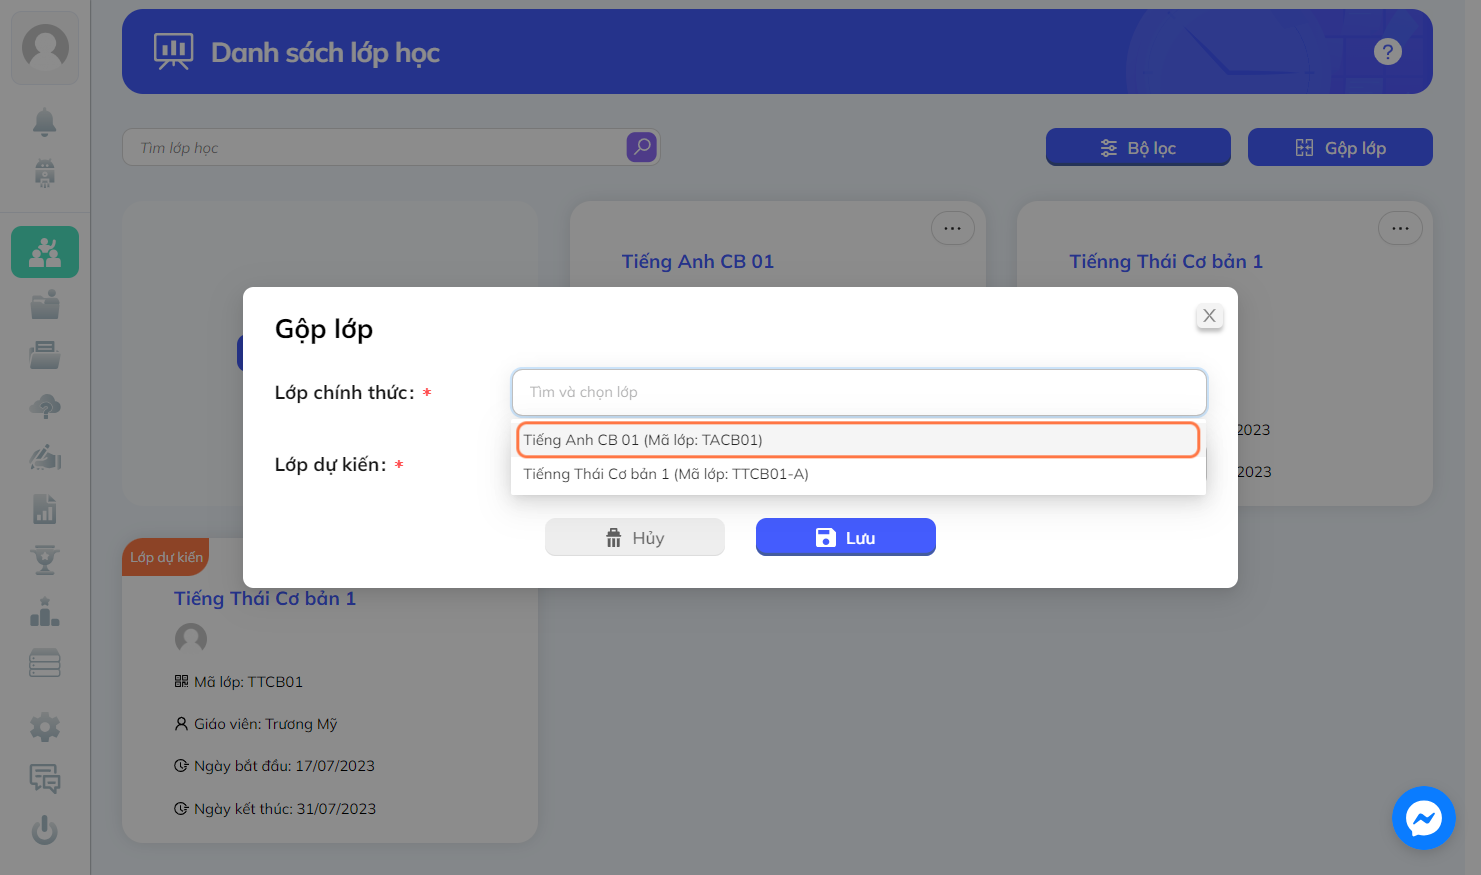Open the Messenger chat bubble

[x=1424, y=818]
